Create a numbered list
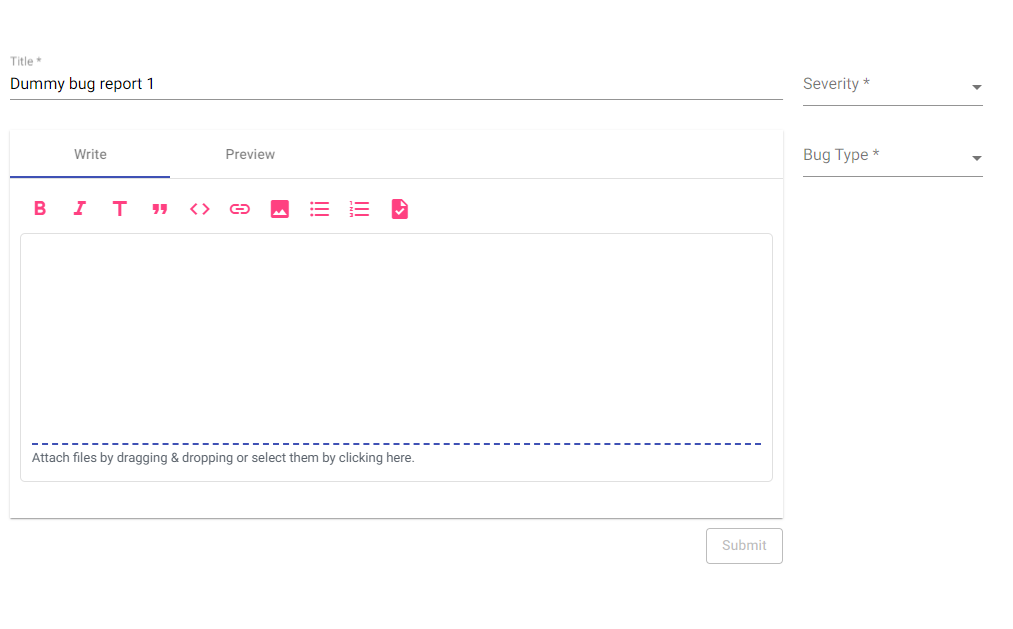The width and height of the screenshot is (1013, 629). click(359, 209)
